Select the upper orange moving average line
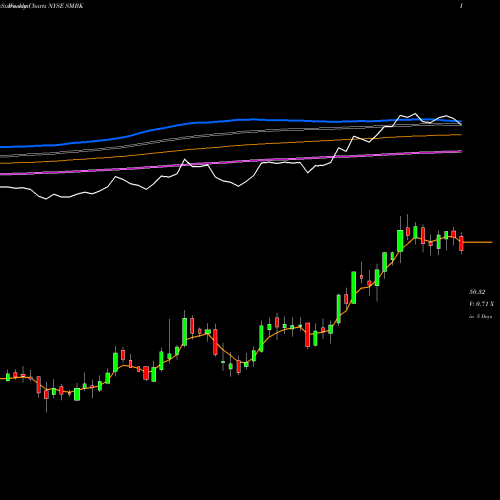Screen dimensions: 500x500 click(x=233, y=147)
